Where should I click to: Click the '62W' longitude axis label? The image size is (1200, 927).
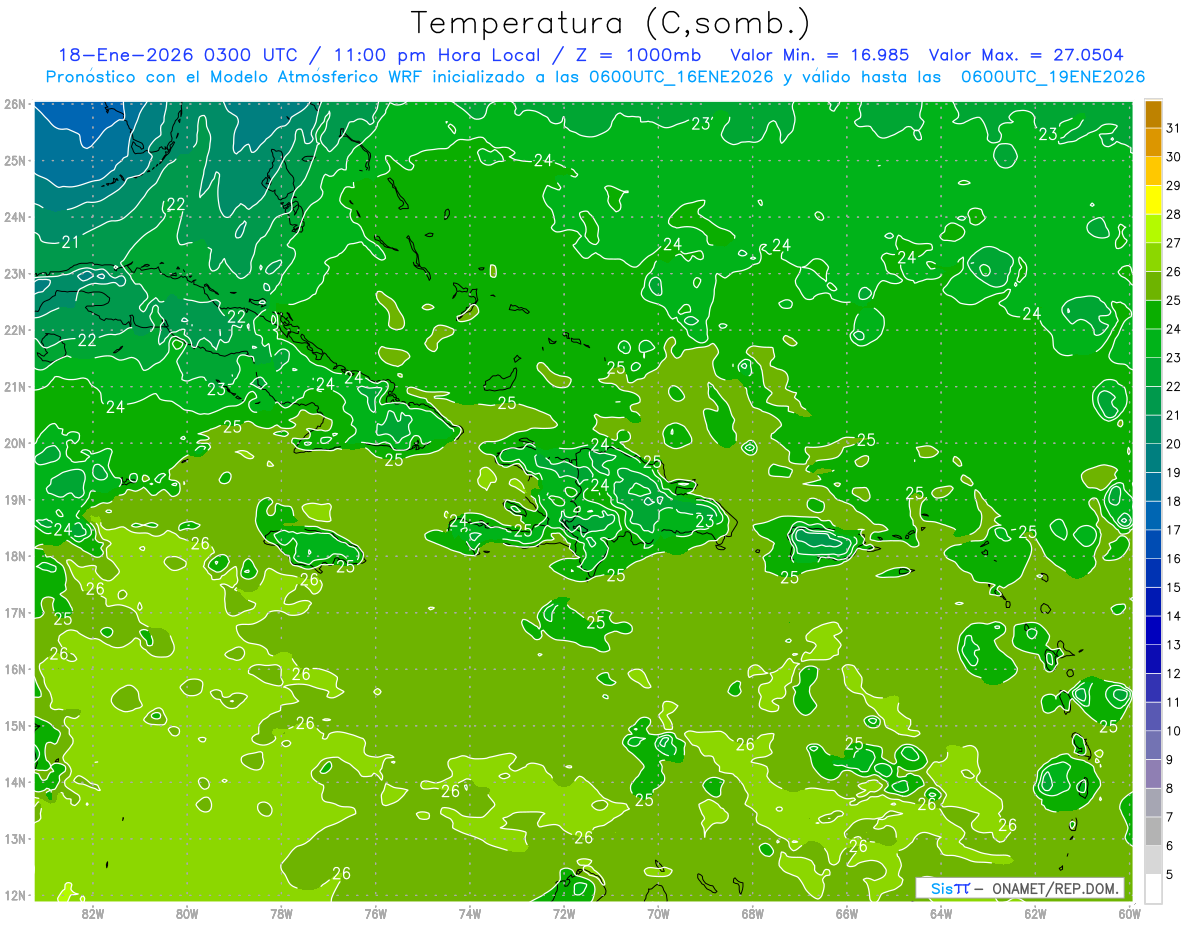(x=1035, y=913)
